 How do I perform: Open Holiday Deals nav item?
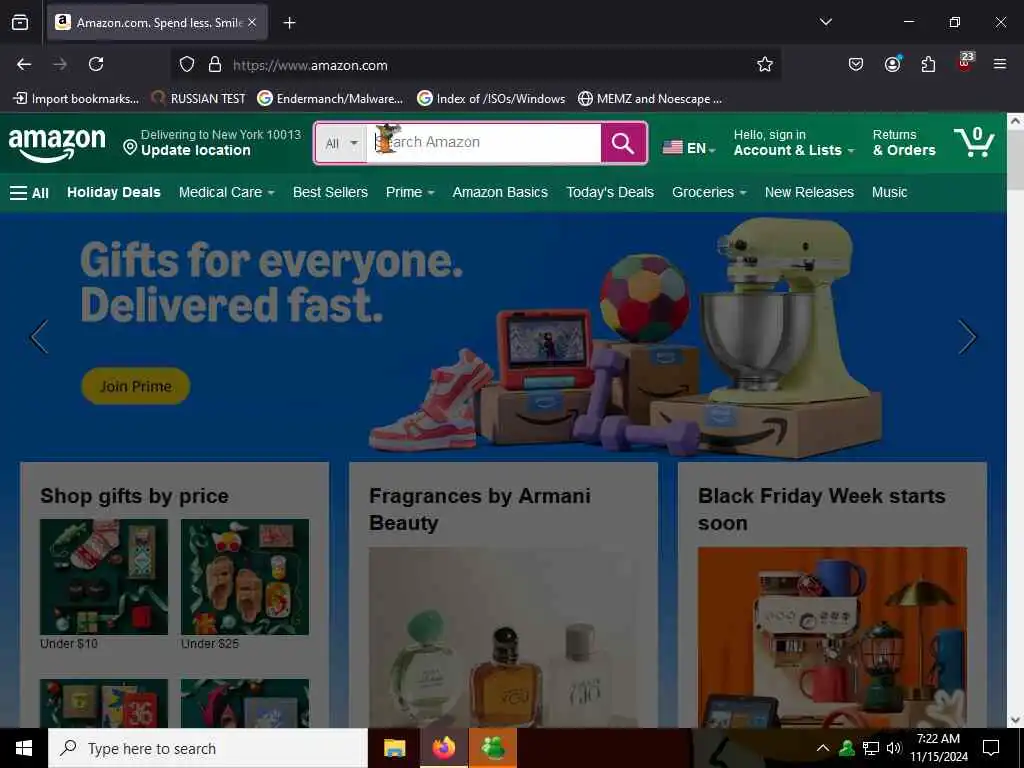[x=114, y=193]
